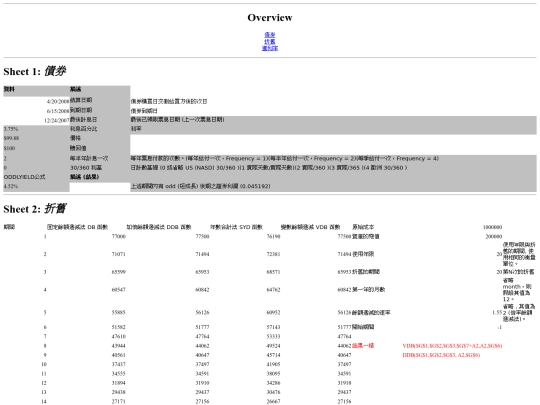
Task: Click the red VDB($G$1,... formula text
Action: tap(452, 345)
